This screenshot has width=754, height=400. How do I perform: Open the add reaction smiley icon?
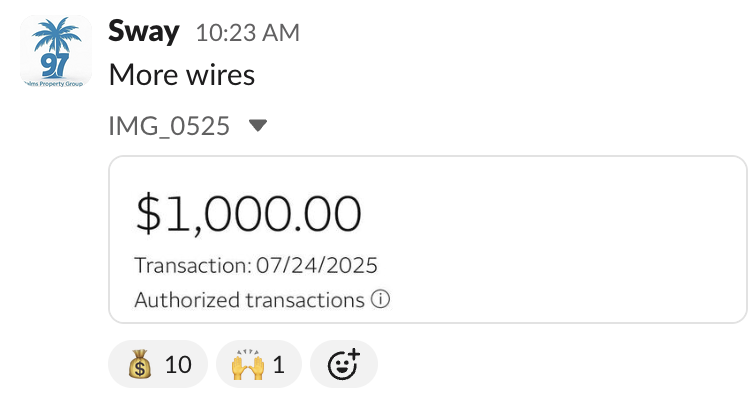tap(344, 364)
